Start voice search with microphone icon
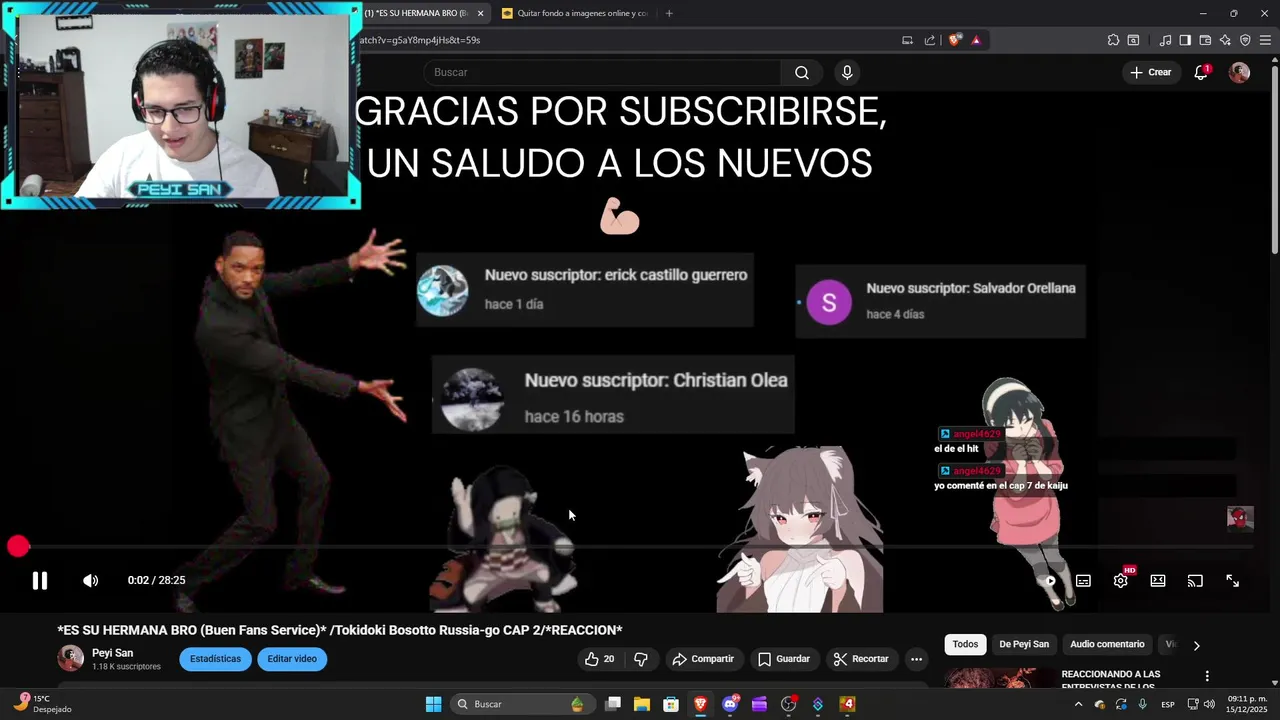This screenshot has height=720, width=1280. [847, 72]
